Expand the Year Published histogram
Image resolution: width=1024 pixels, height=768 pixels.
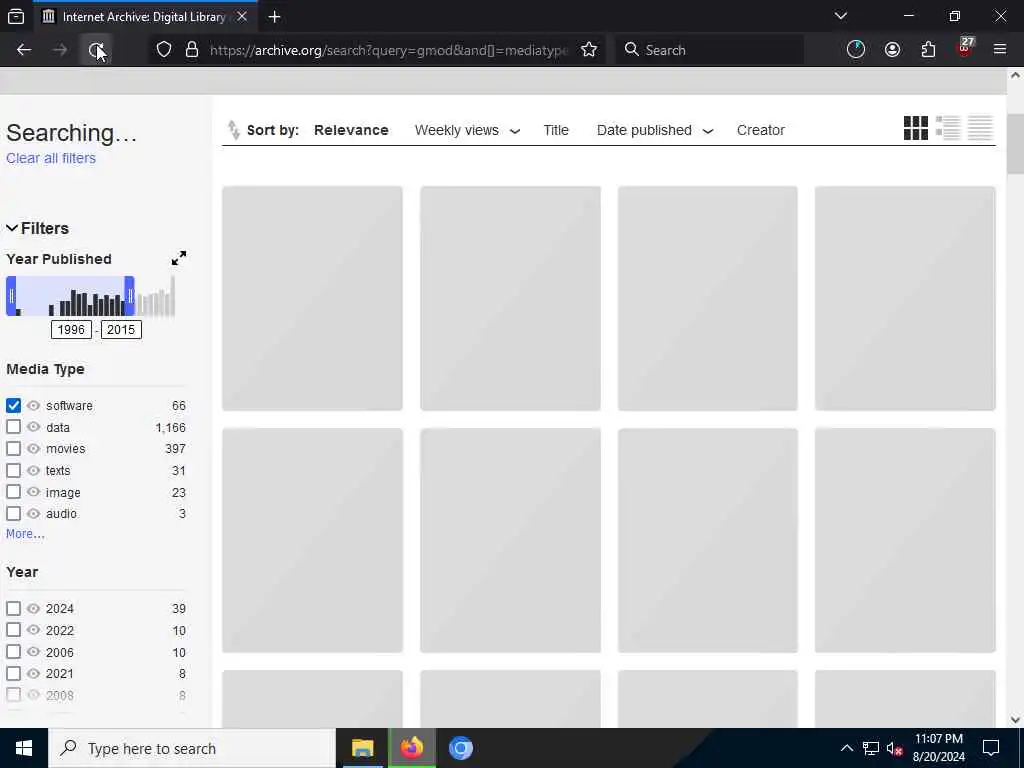pyautogui.click(x=179, y=258)
